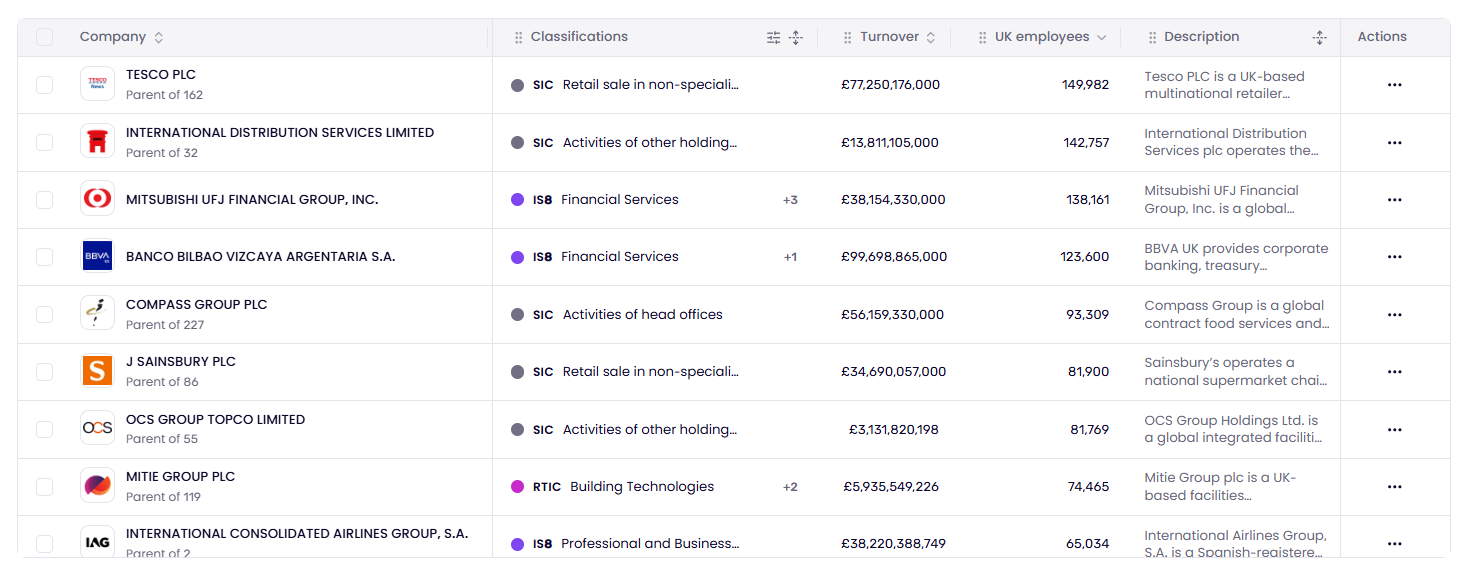Click the OCS company logo
Image resolution: width=1469 pixels, height=575 pixels.
point(97,429)
